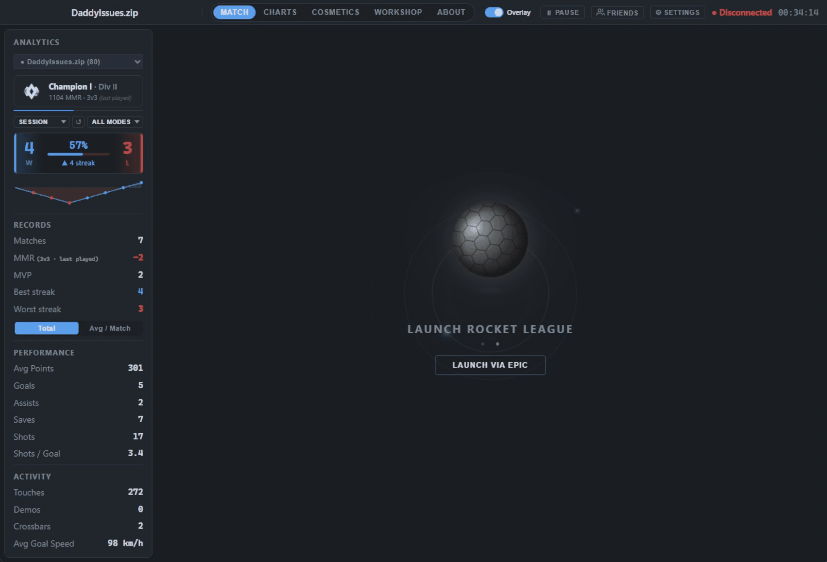Click the MVP record row
Screen dimensions: 827x562
coord(78,275)
